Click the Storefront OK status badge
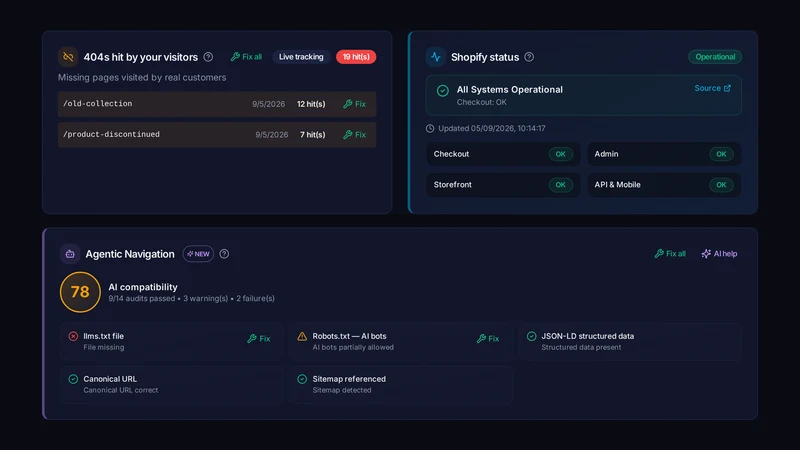The image size is (800, 450). [560, 185]
